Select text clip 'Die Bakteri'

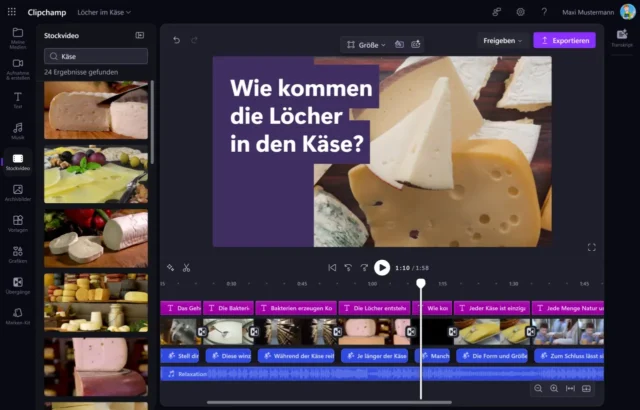[x=228, y=308]
